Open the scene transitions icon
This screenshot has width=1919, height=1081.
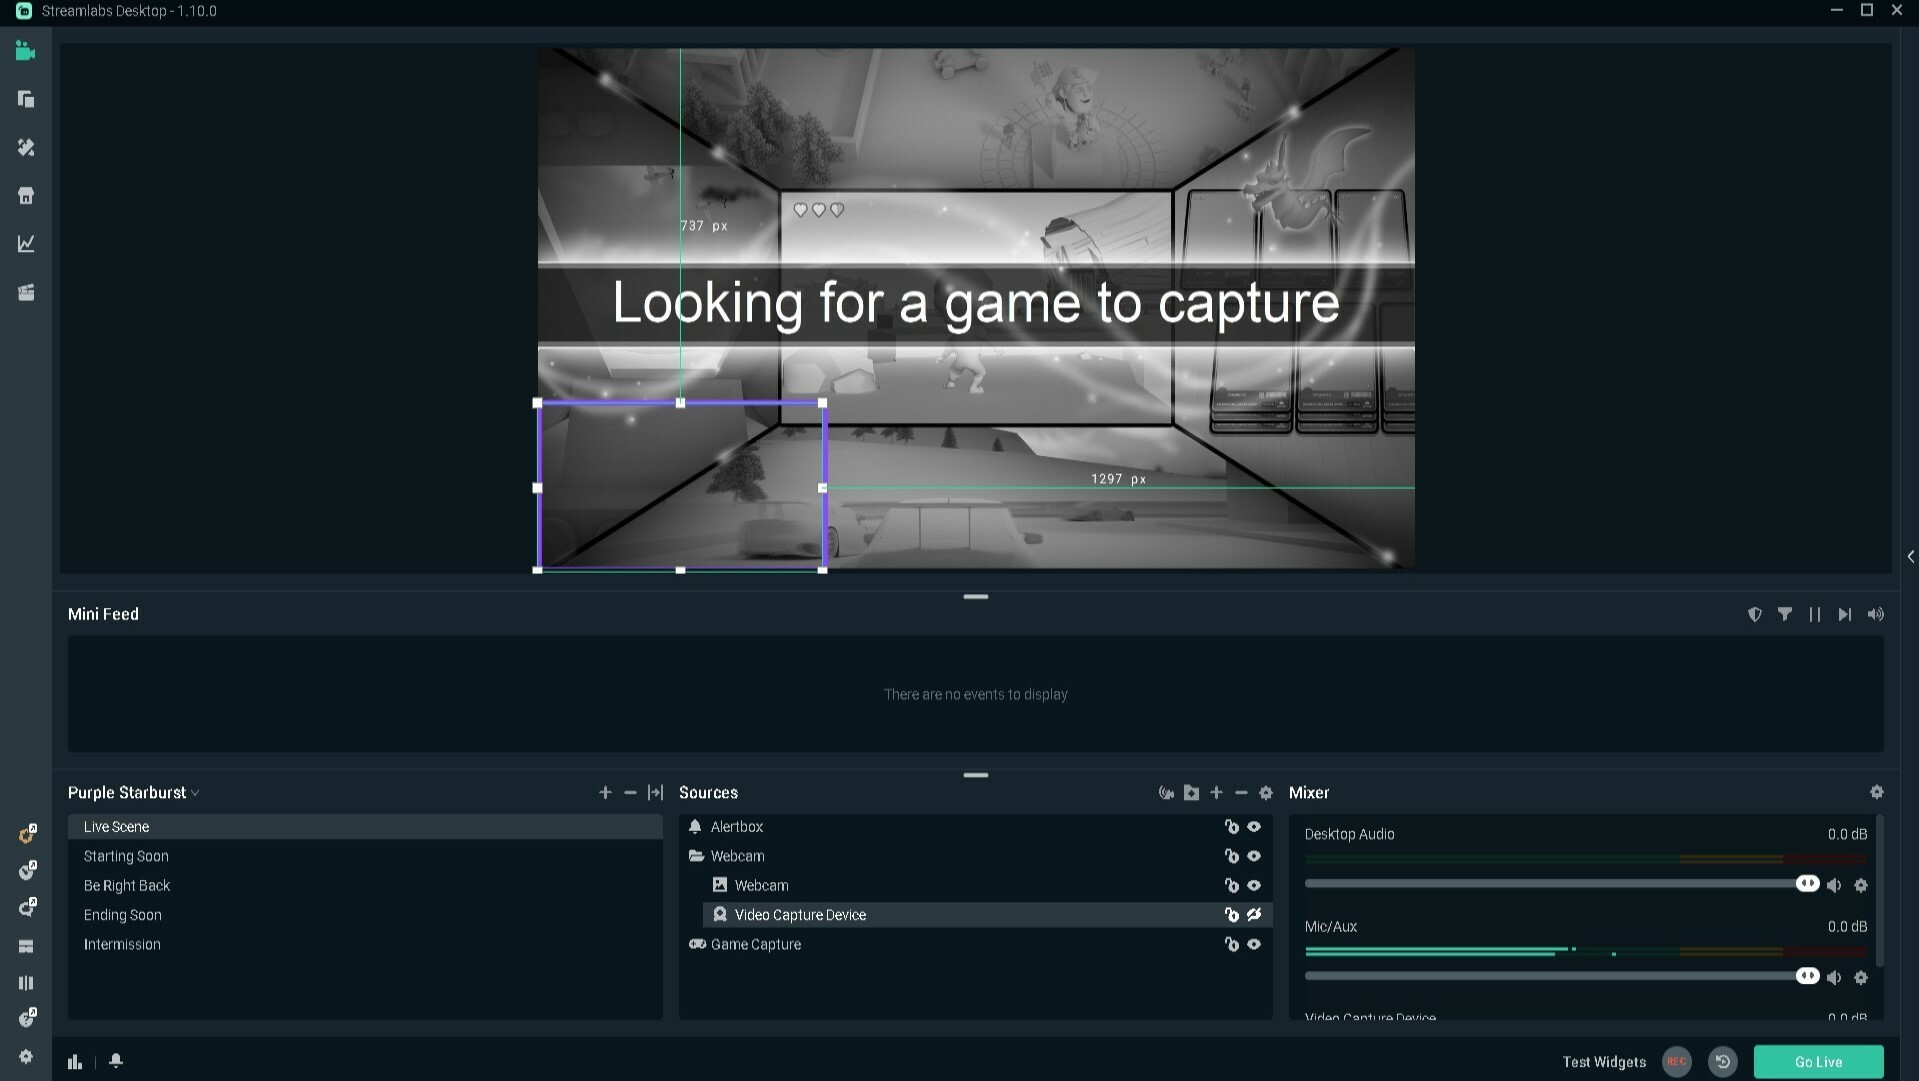tap(656, 792)
